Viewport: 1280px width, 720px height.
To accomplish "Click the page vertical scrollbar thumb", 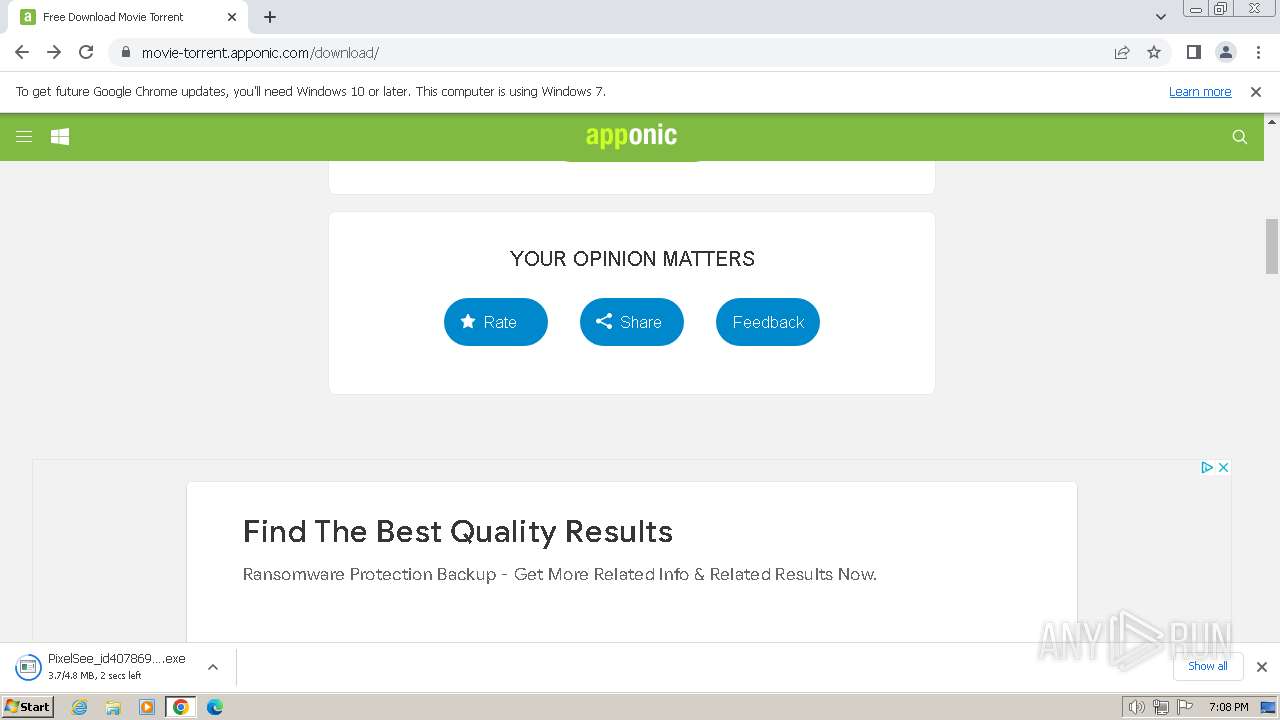I will [1272, 245].
